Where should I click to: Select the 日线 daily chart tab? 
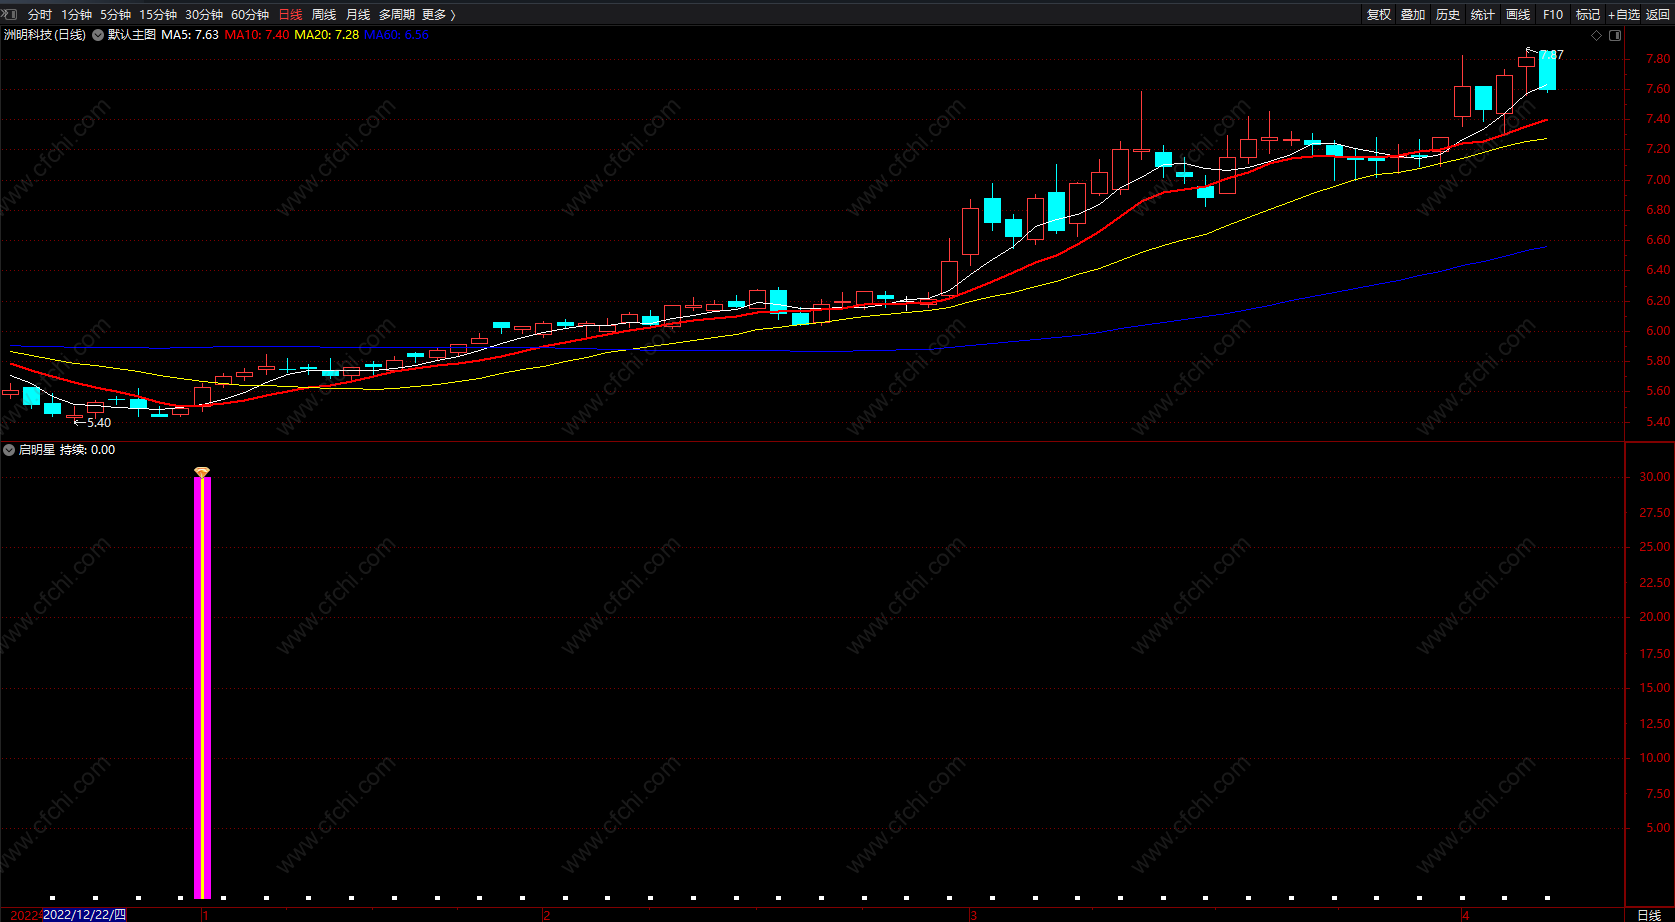click(x=290, y=15)
